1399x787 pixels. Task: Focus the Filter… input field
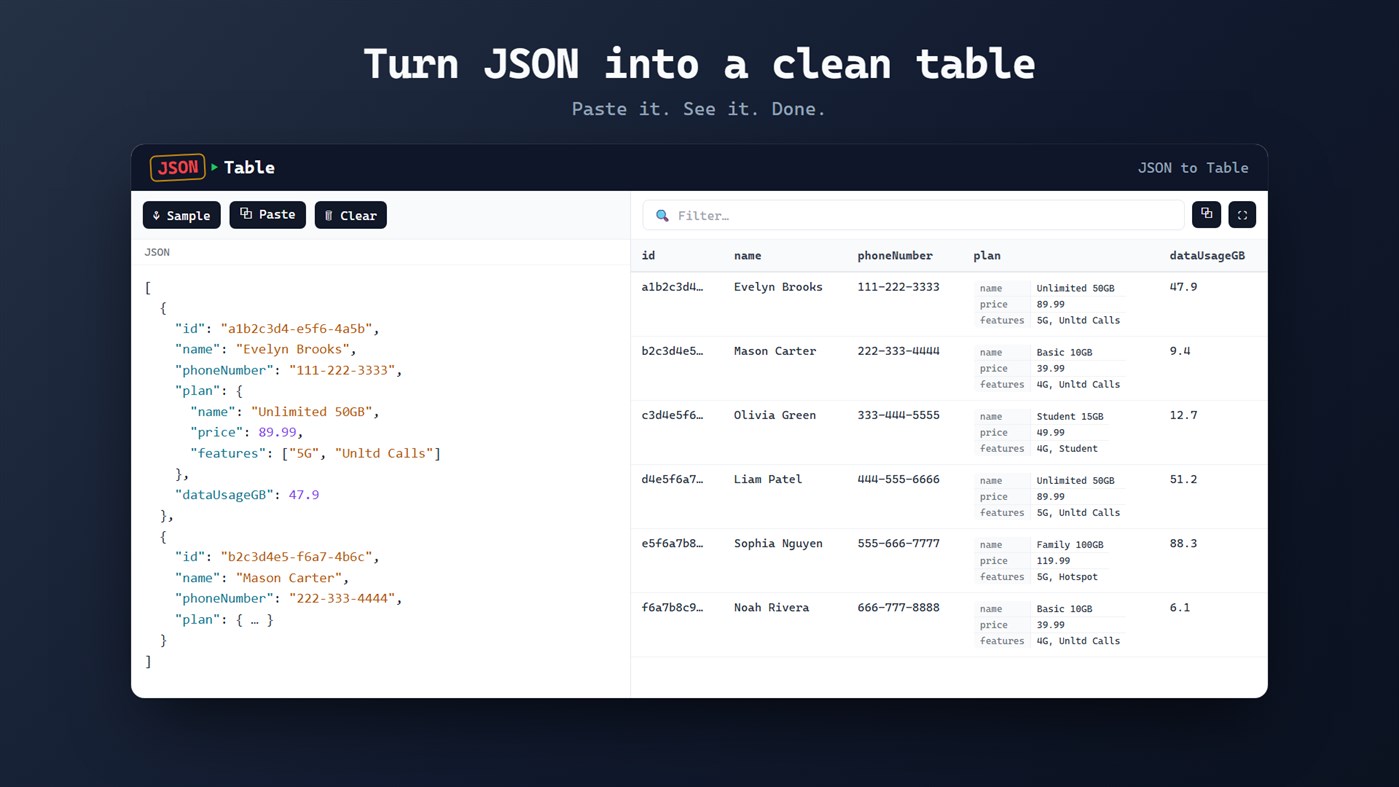coord(914,215)
